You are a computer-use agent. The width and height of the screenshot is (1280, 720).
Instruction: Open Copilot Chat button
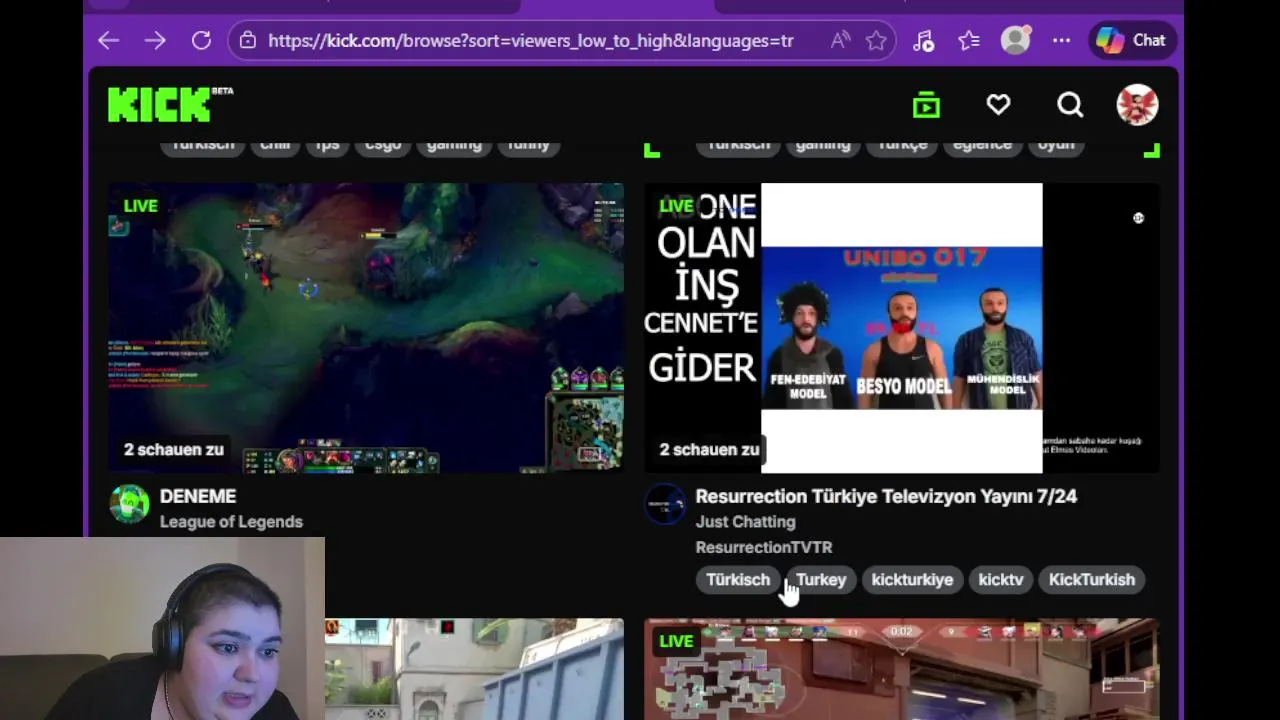(x=1131, y=41)
